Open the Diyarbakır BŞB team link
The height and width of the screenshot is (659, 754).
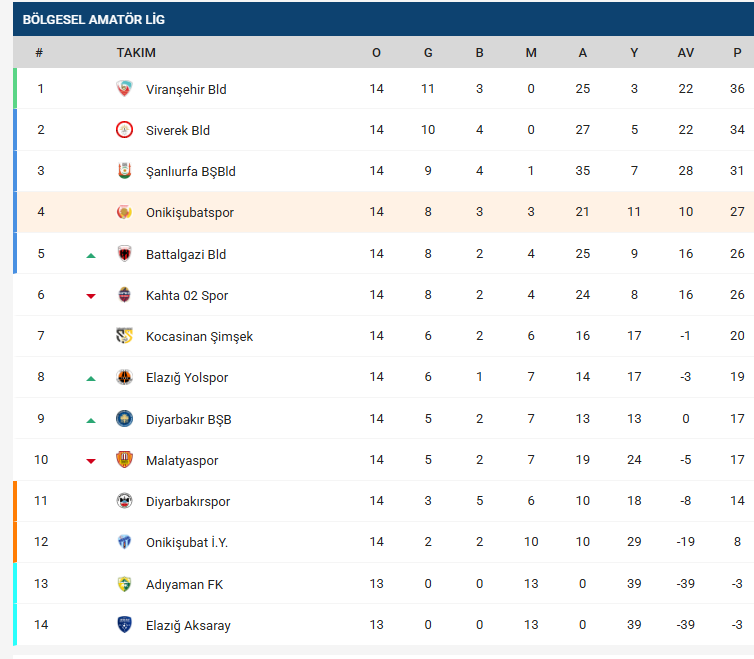(x=188, y=419)
